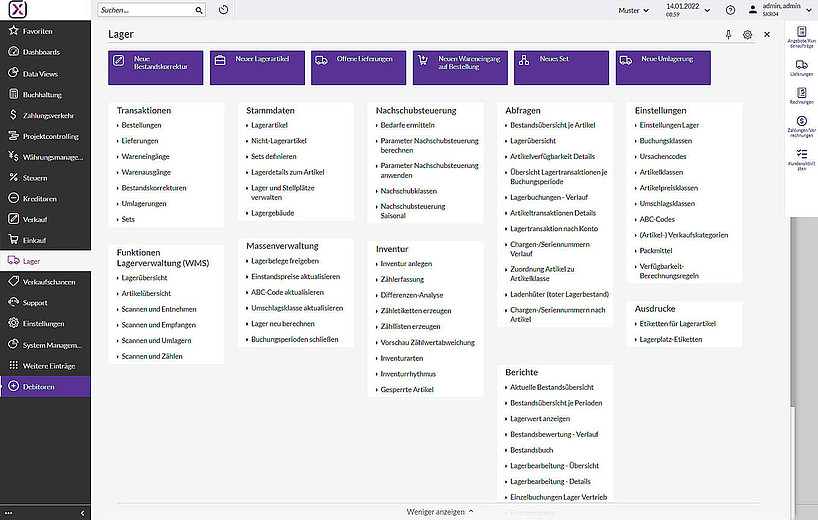Click Offene Lieferungen tile
Screen dimensions: 818x520
click(x=358, y=67)
